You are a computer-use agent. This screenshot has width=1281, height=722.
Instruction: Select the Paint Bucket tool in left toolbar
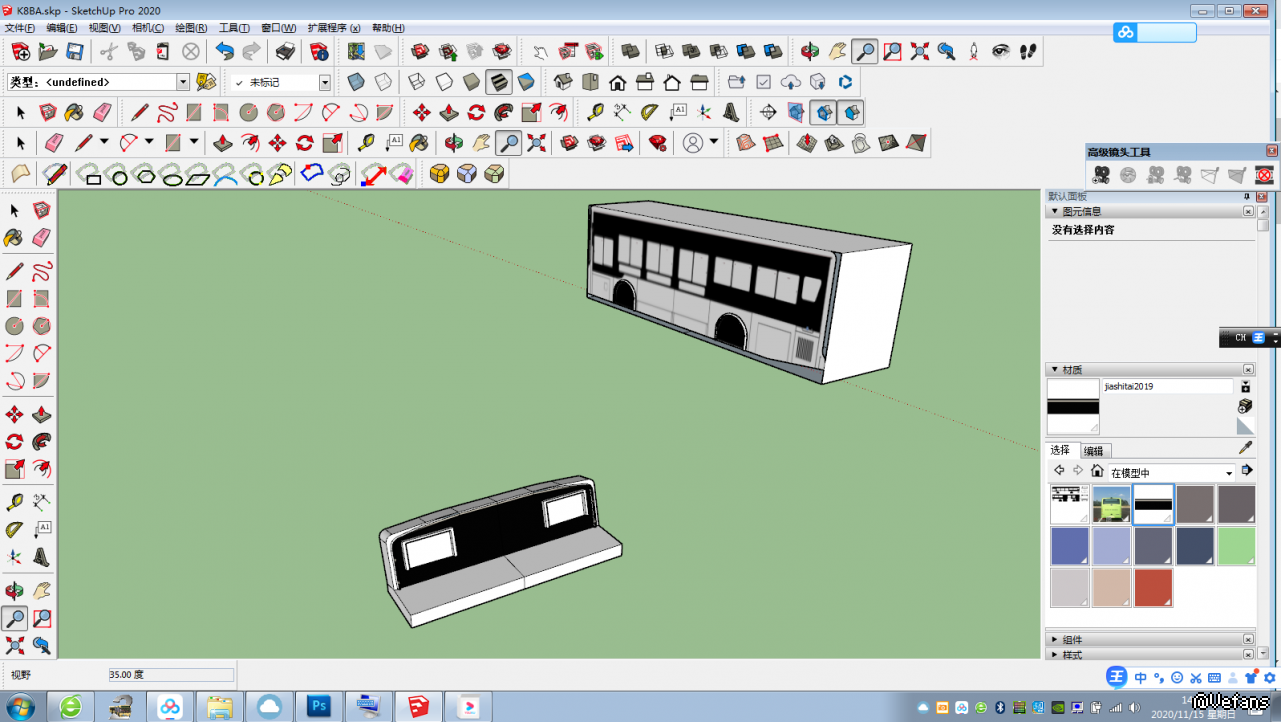[x=14, y=237]
